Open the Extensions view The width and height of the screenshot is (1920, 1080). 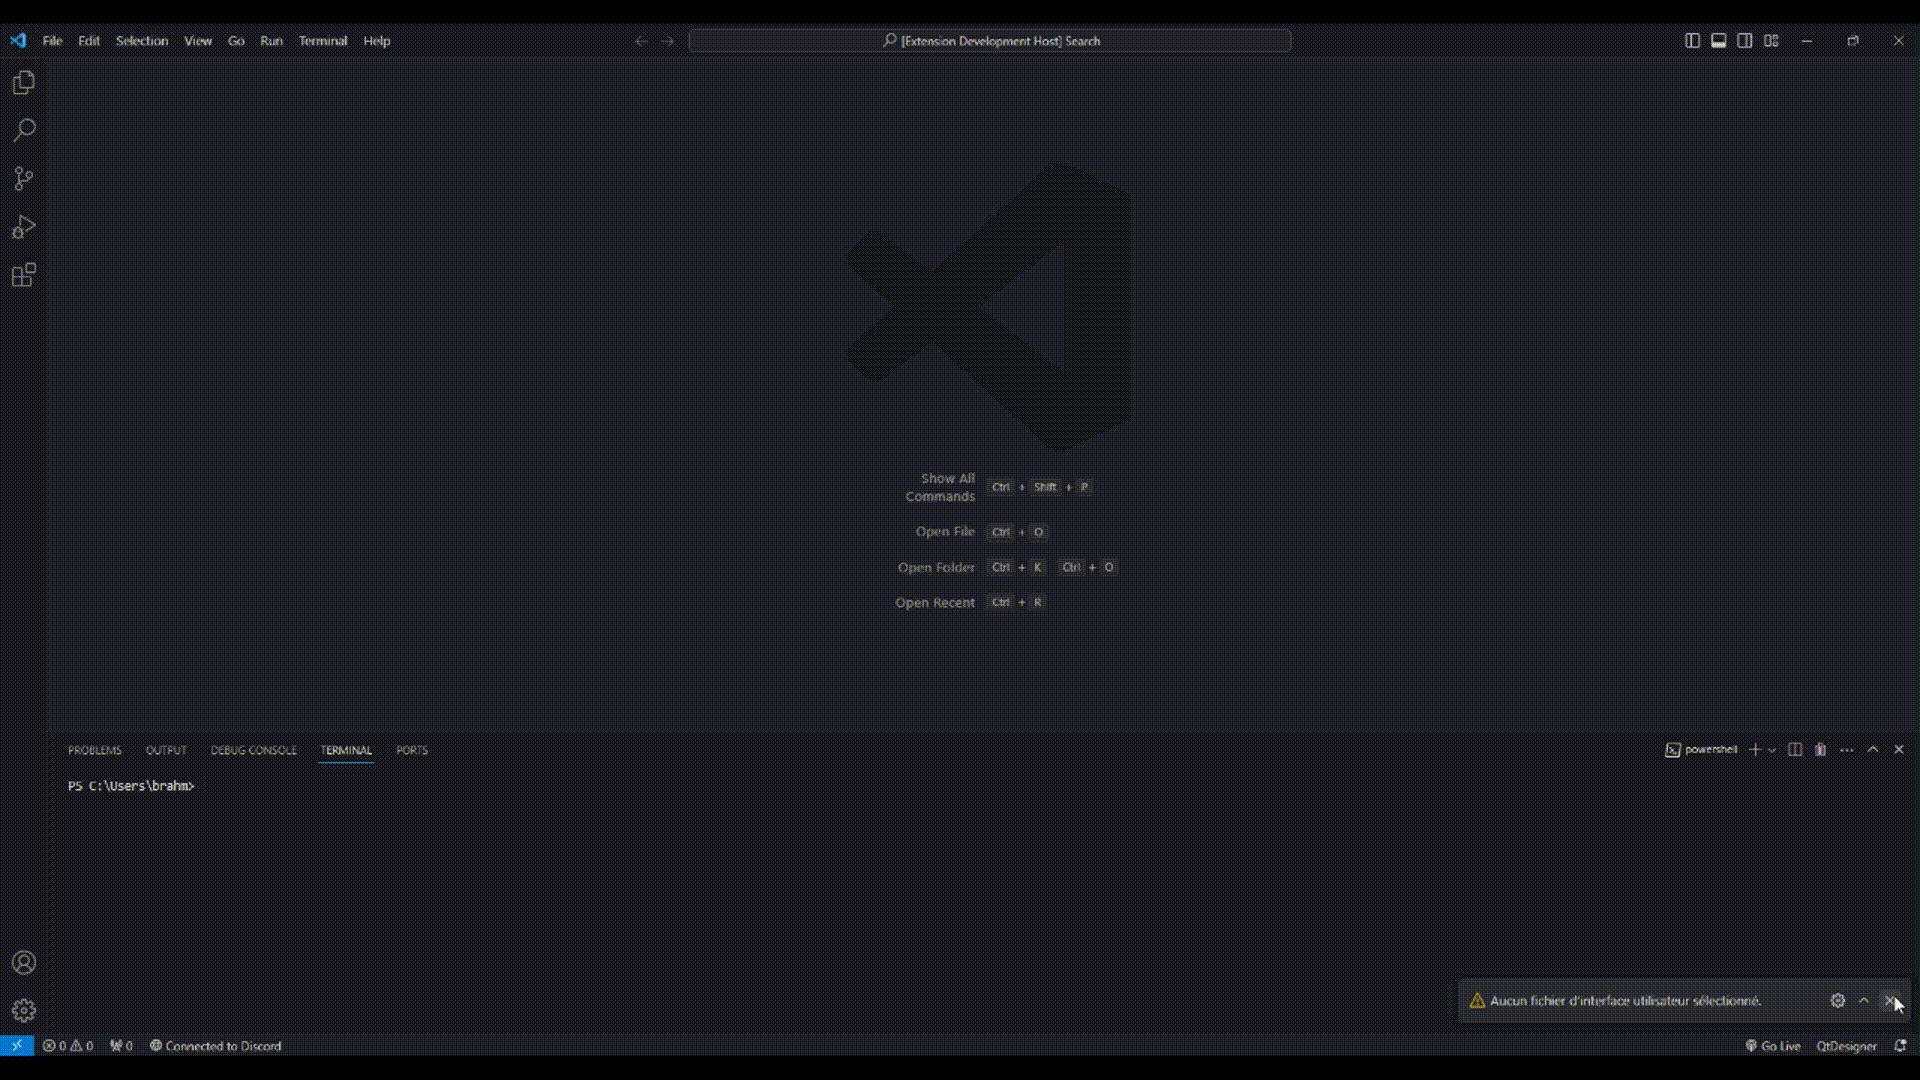(x=24, y=275)
